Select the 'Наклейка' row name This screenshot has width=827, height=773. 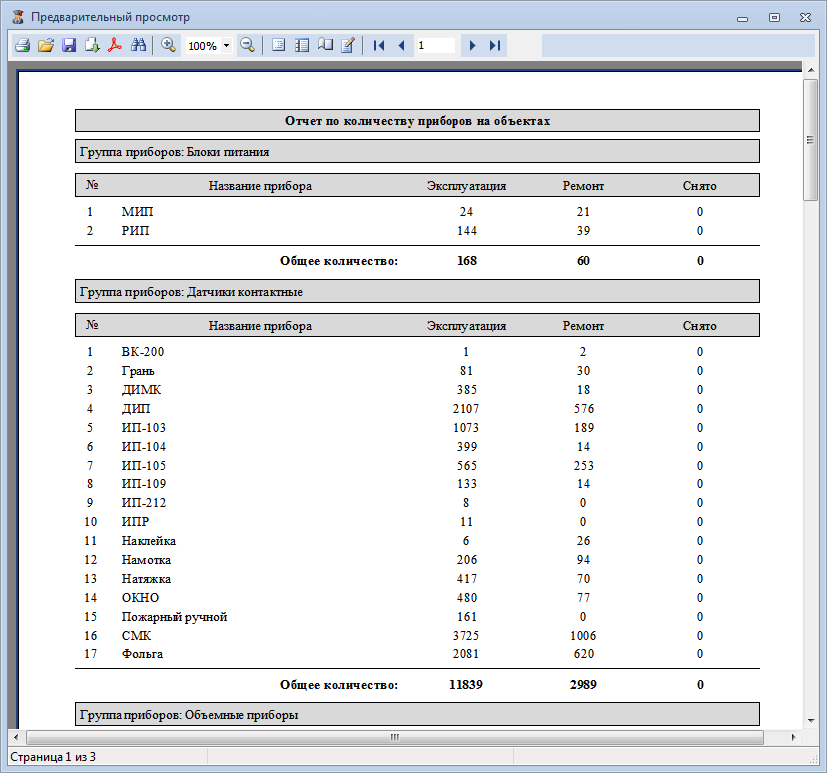tap(149, 540)
